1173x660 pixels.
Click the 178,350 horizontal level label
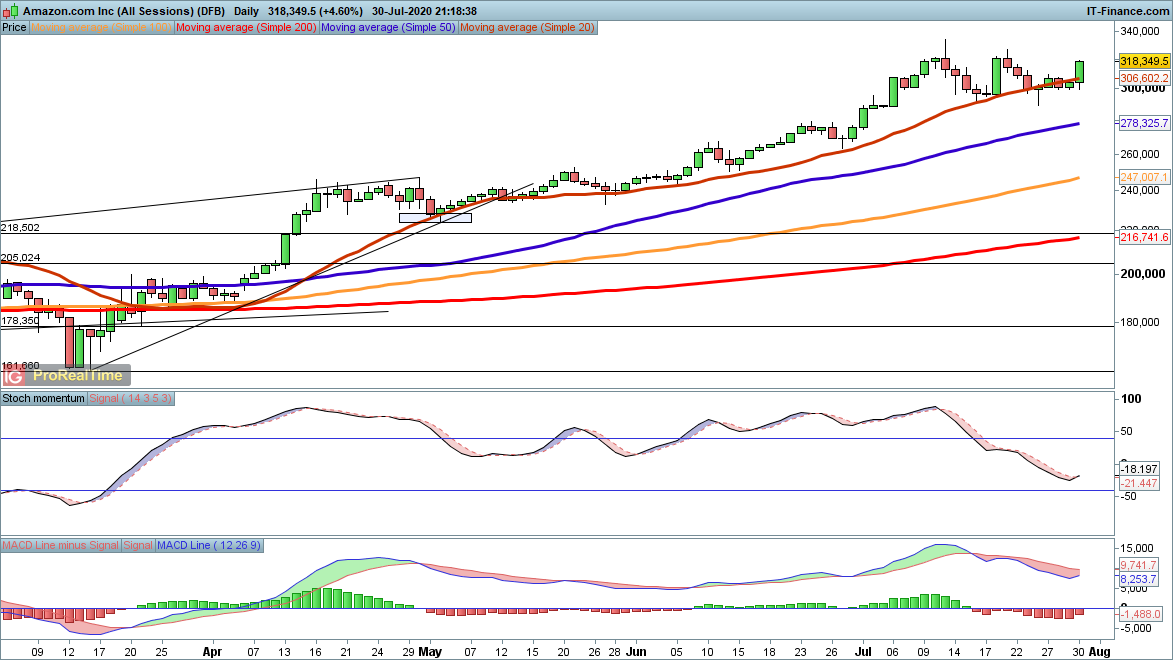(20, 320)
